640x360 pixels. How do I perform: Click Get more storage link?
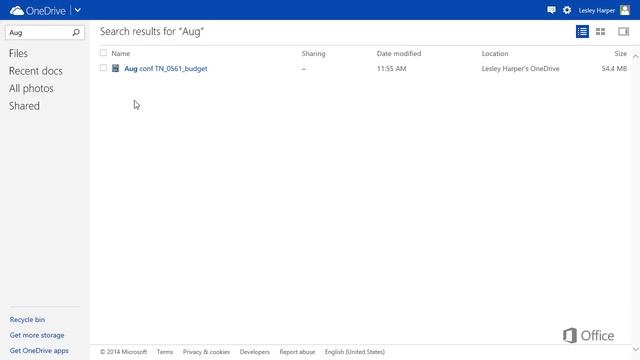(37, 335)
